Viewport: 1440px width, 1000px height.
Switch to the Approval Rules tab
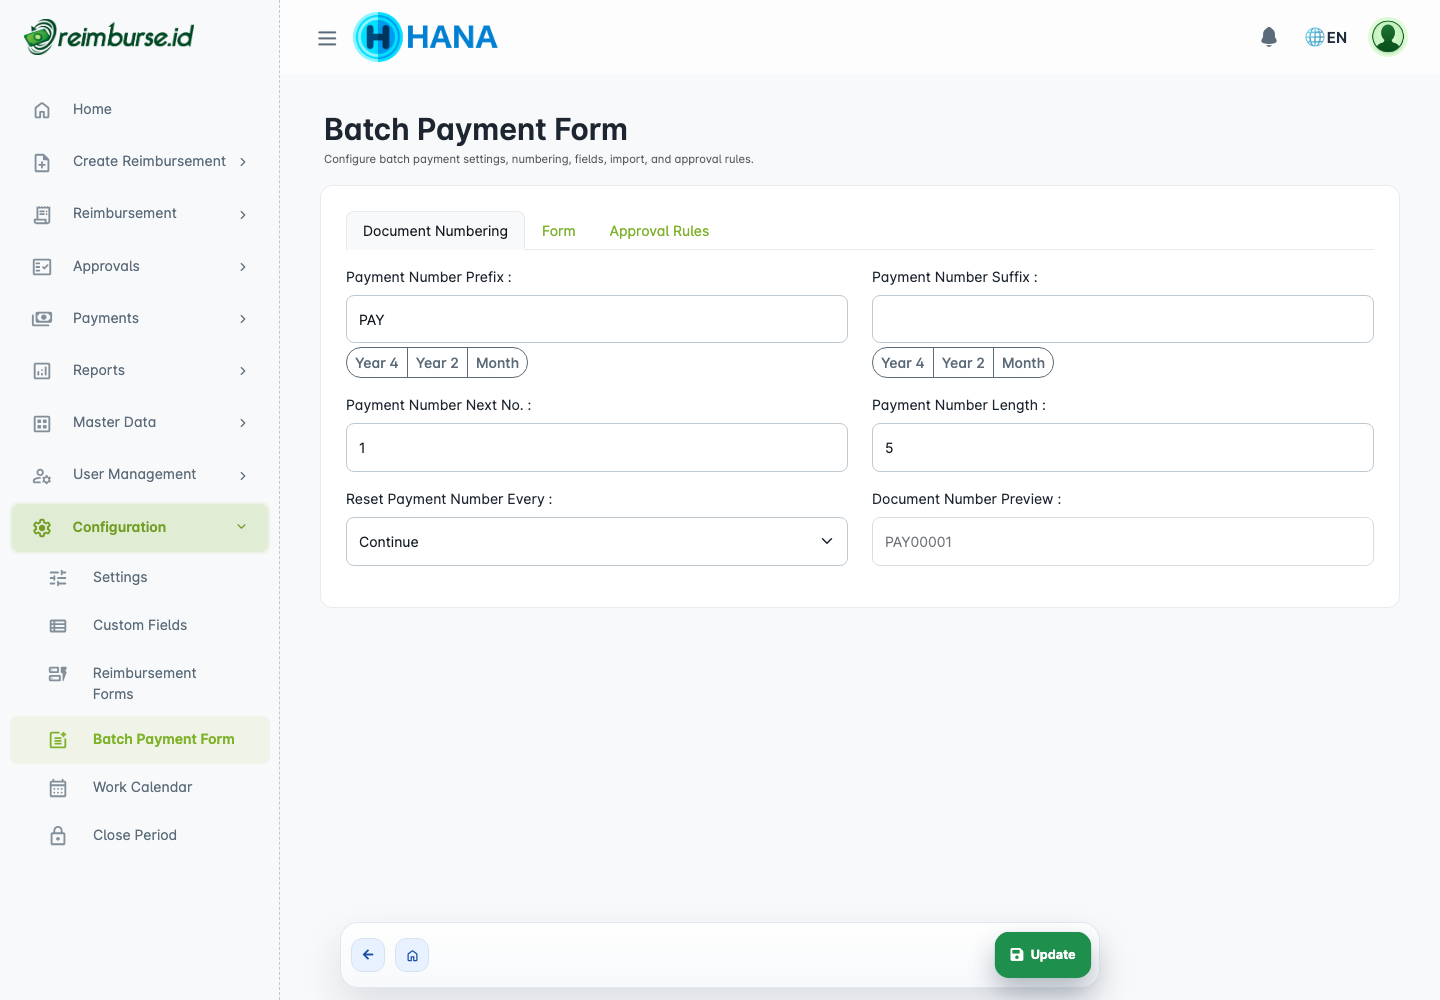click(659, 230)
